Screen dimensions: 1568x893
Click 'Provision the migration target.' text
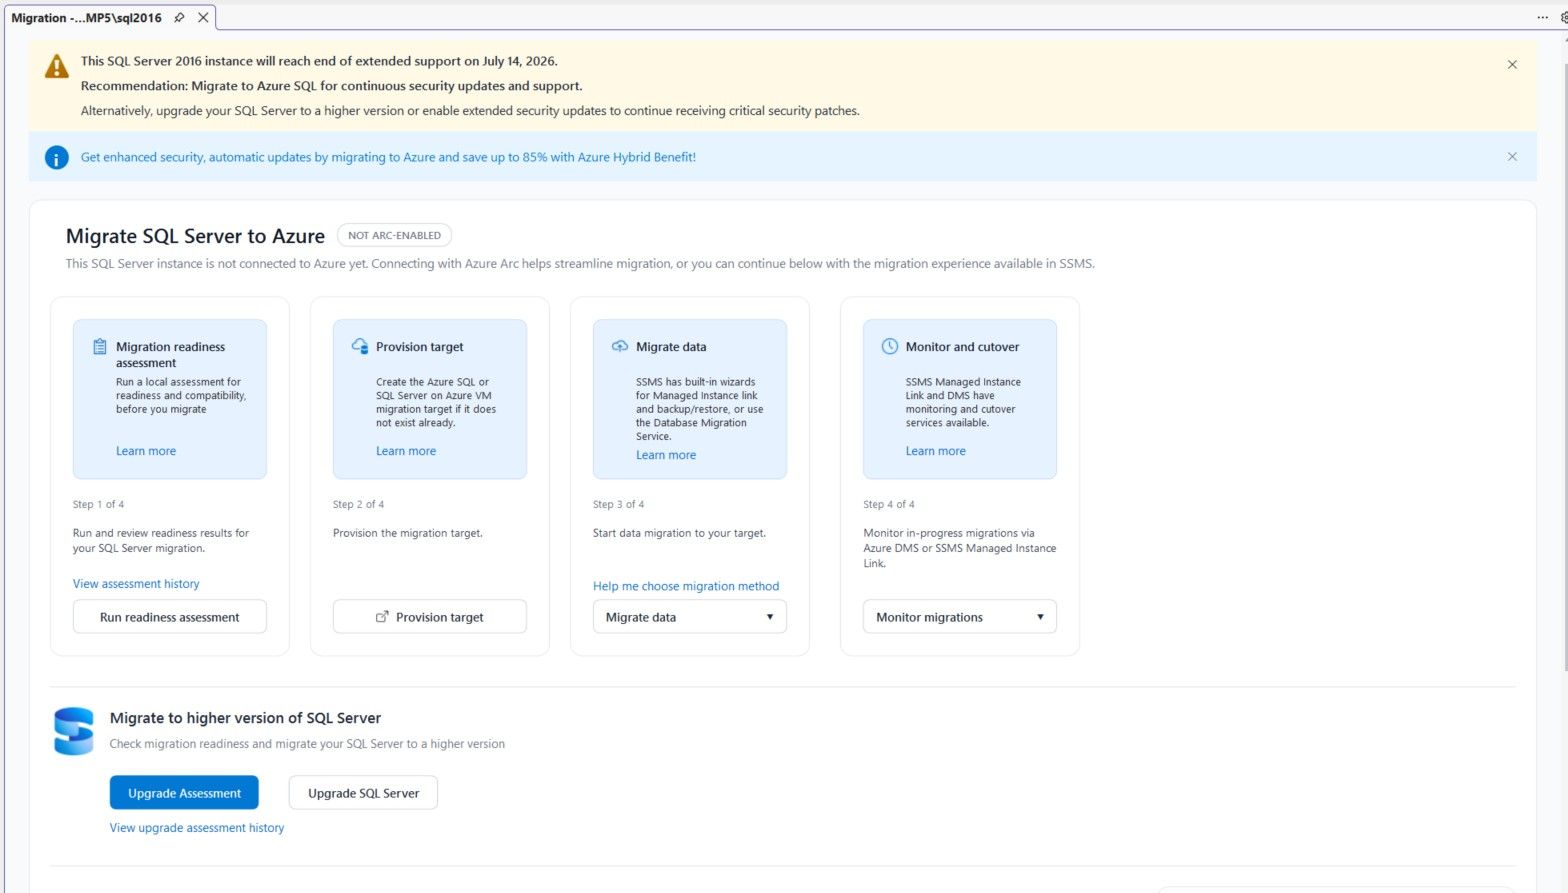[x=408, y=533]
